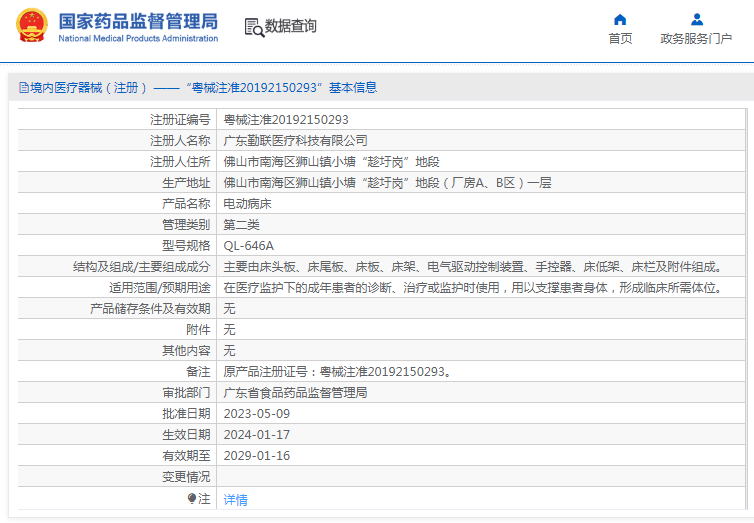Image resolution: width=754 pixels, height=523 pixels.
Task: Click 无 in 附件 row
Action: click(229, 330)
